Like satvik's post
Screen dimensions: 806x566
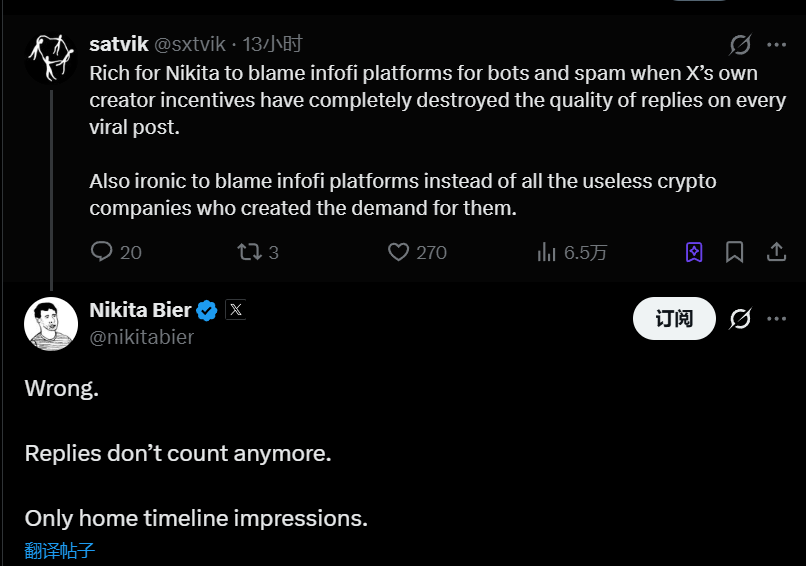click(x=399, y=252)
